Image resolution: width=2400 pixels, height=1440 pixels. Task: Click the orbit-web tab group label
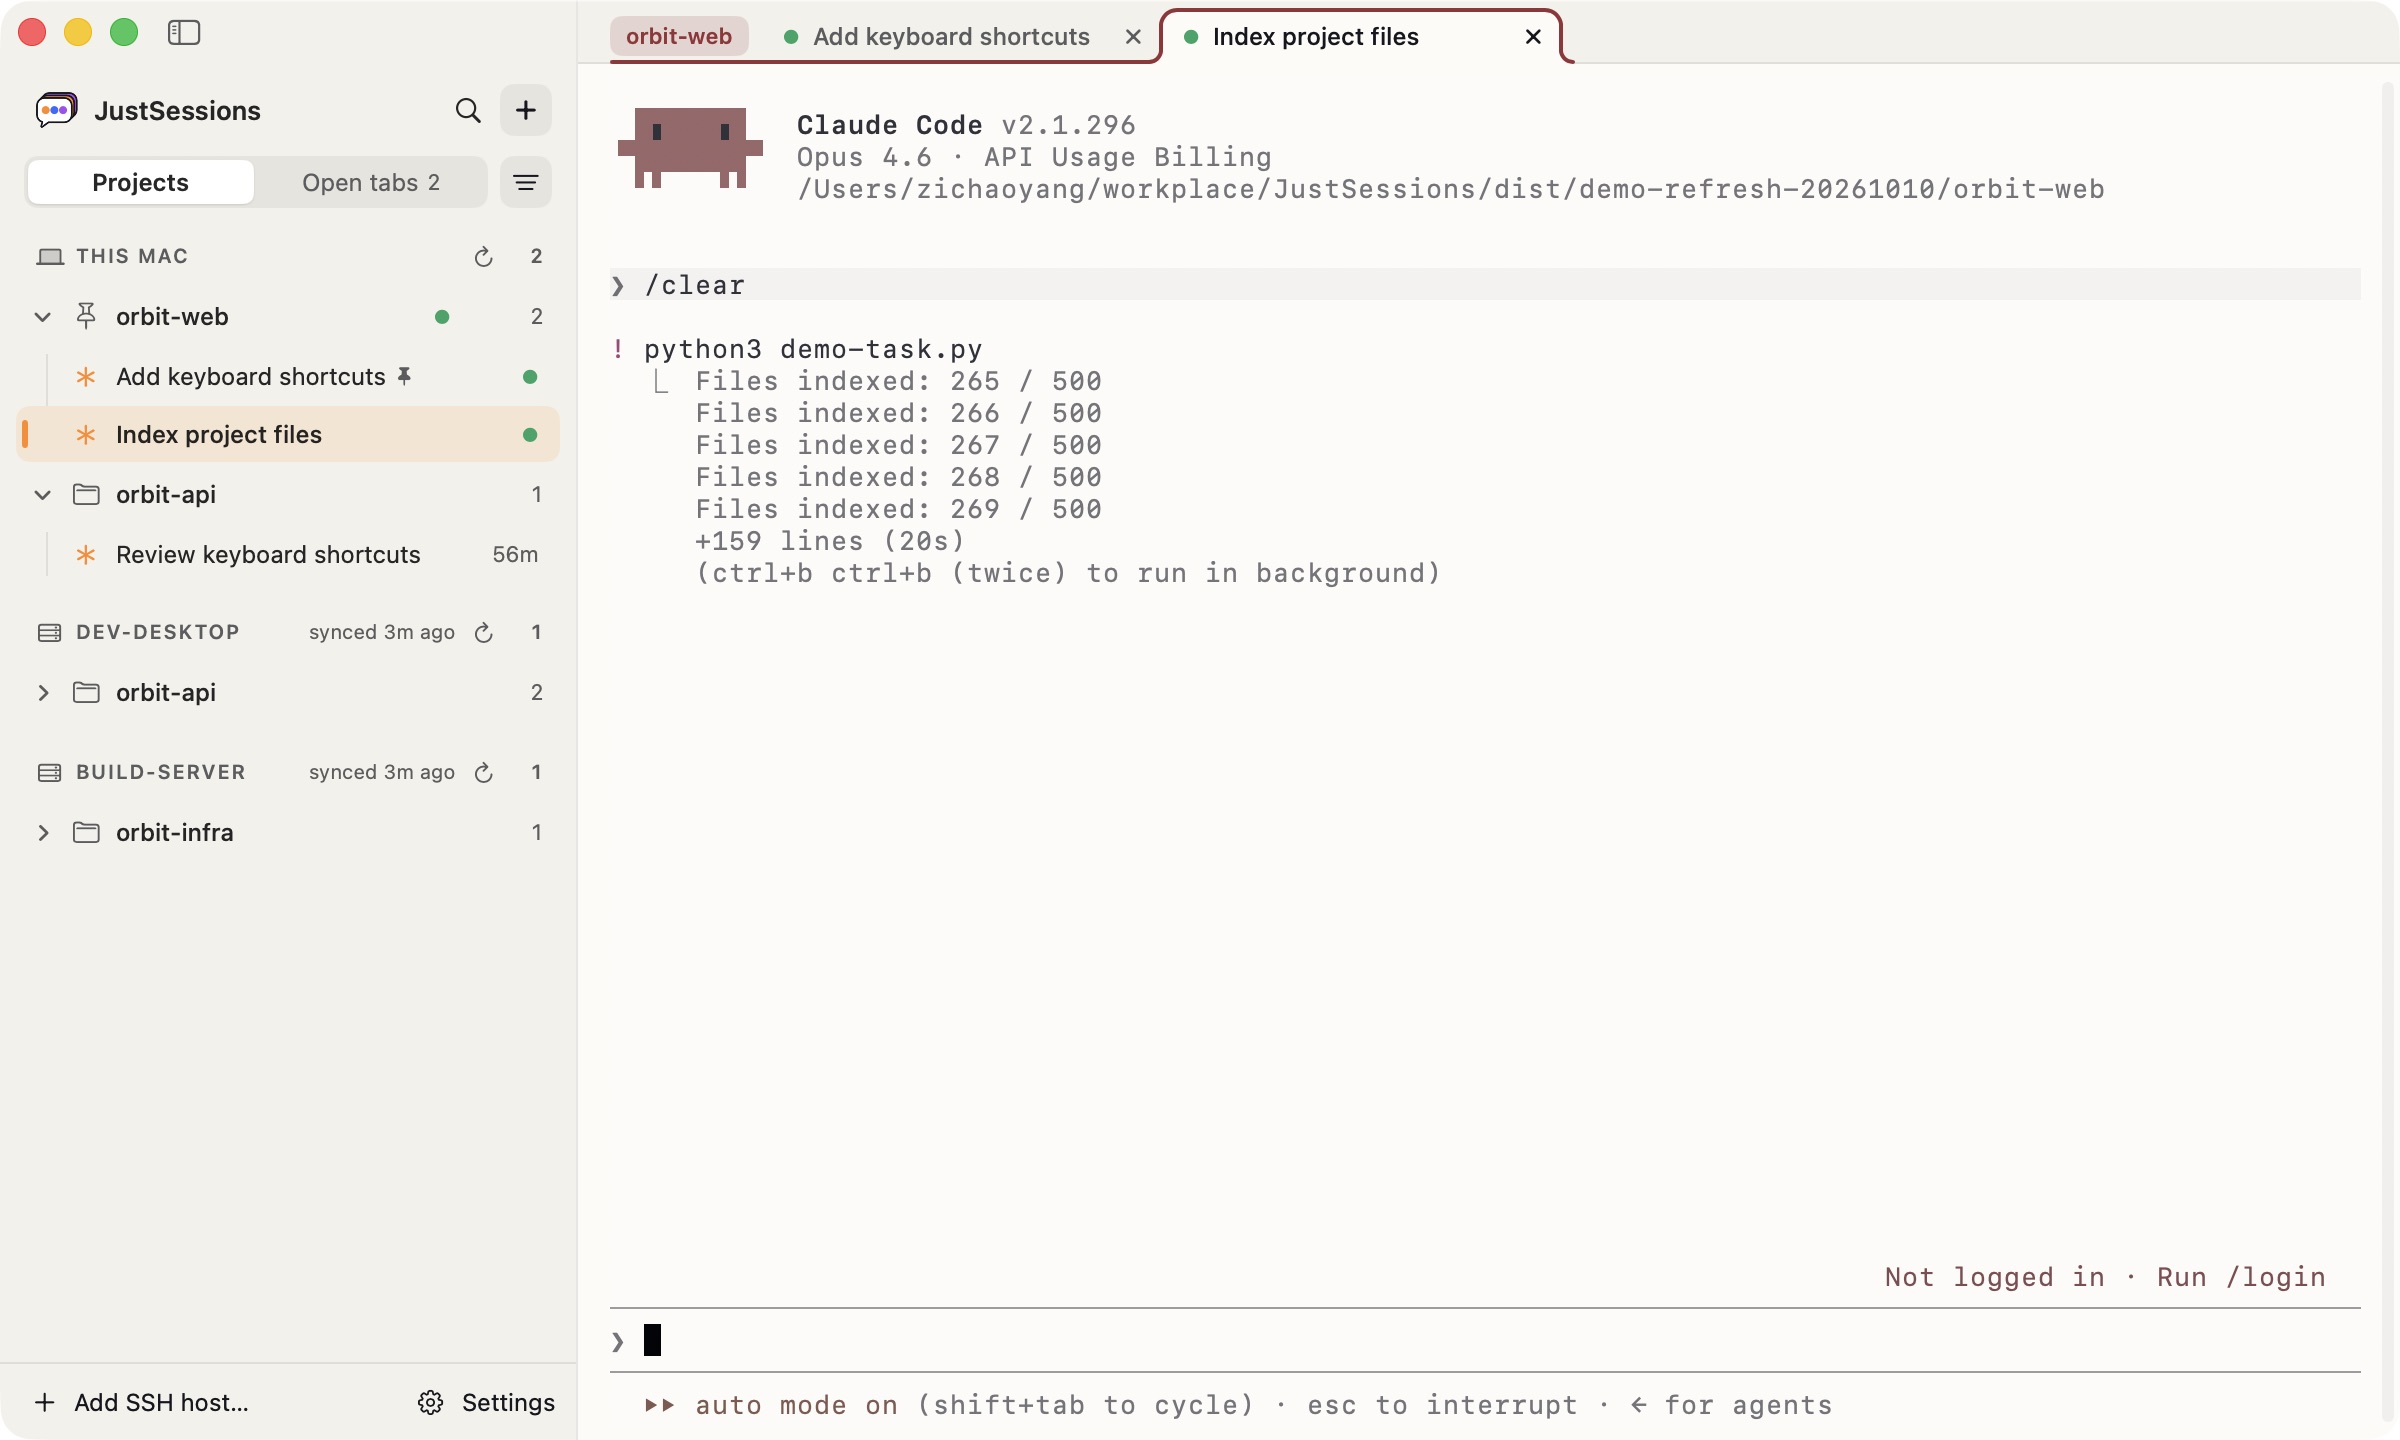[x=679, y=37]
